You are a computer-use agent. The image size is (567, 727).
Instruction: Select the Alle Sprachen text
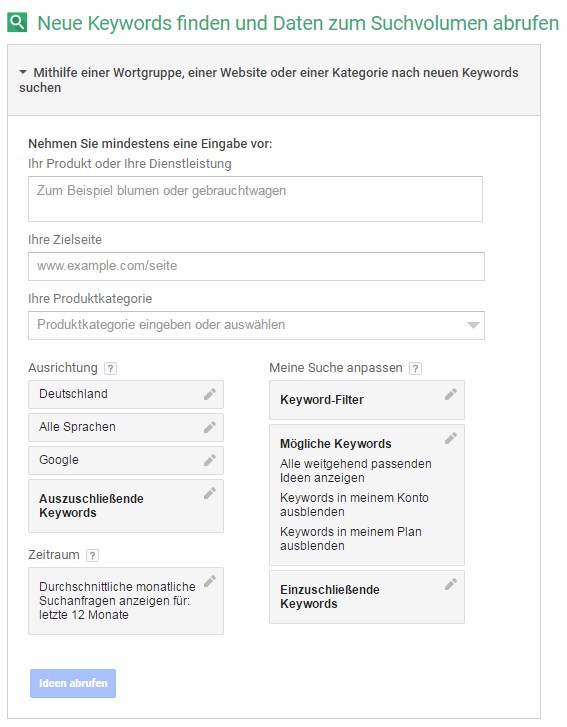77,427
